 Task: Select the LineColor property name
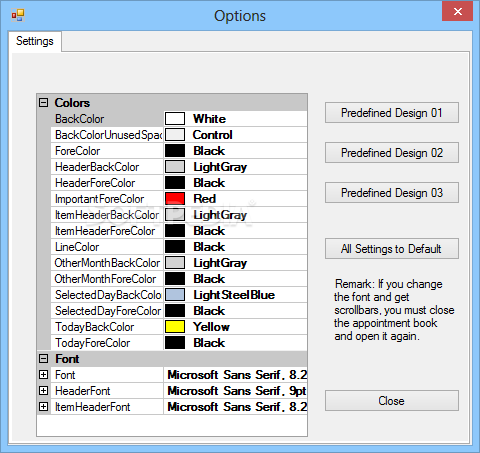77,247
